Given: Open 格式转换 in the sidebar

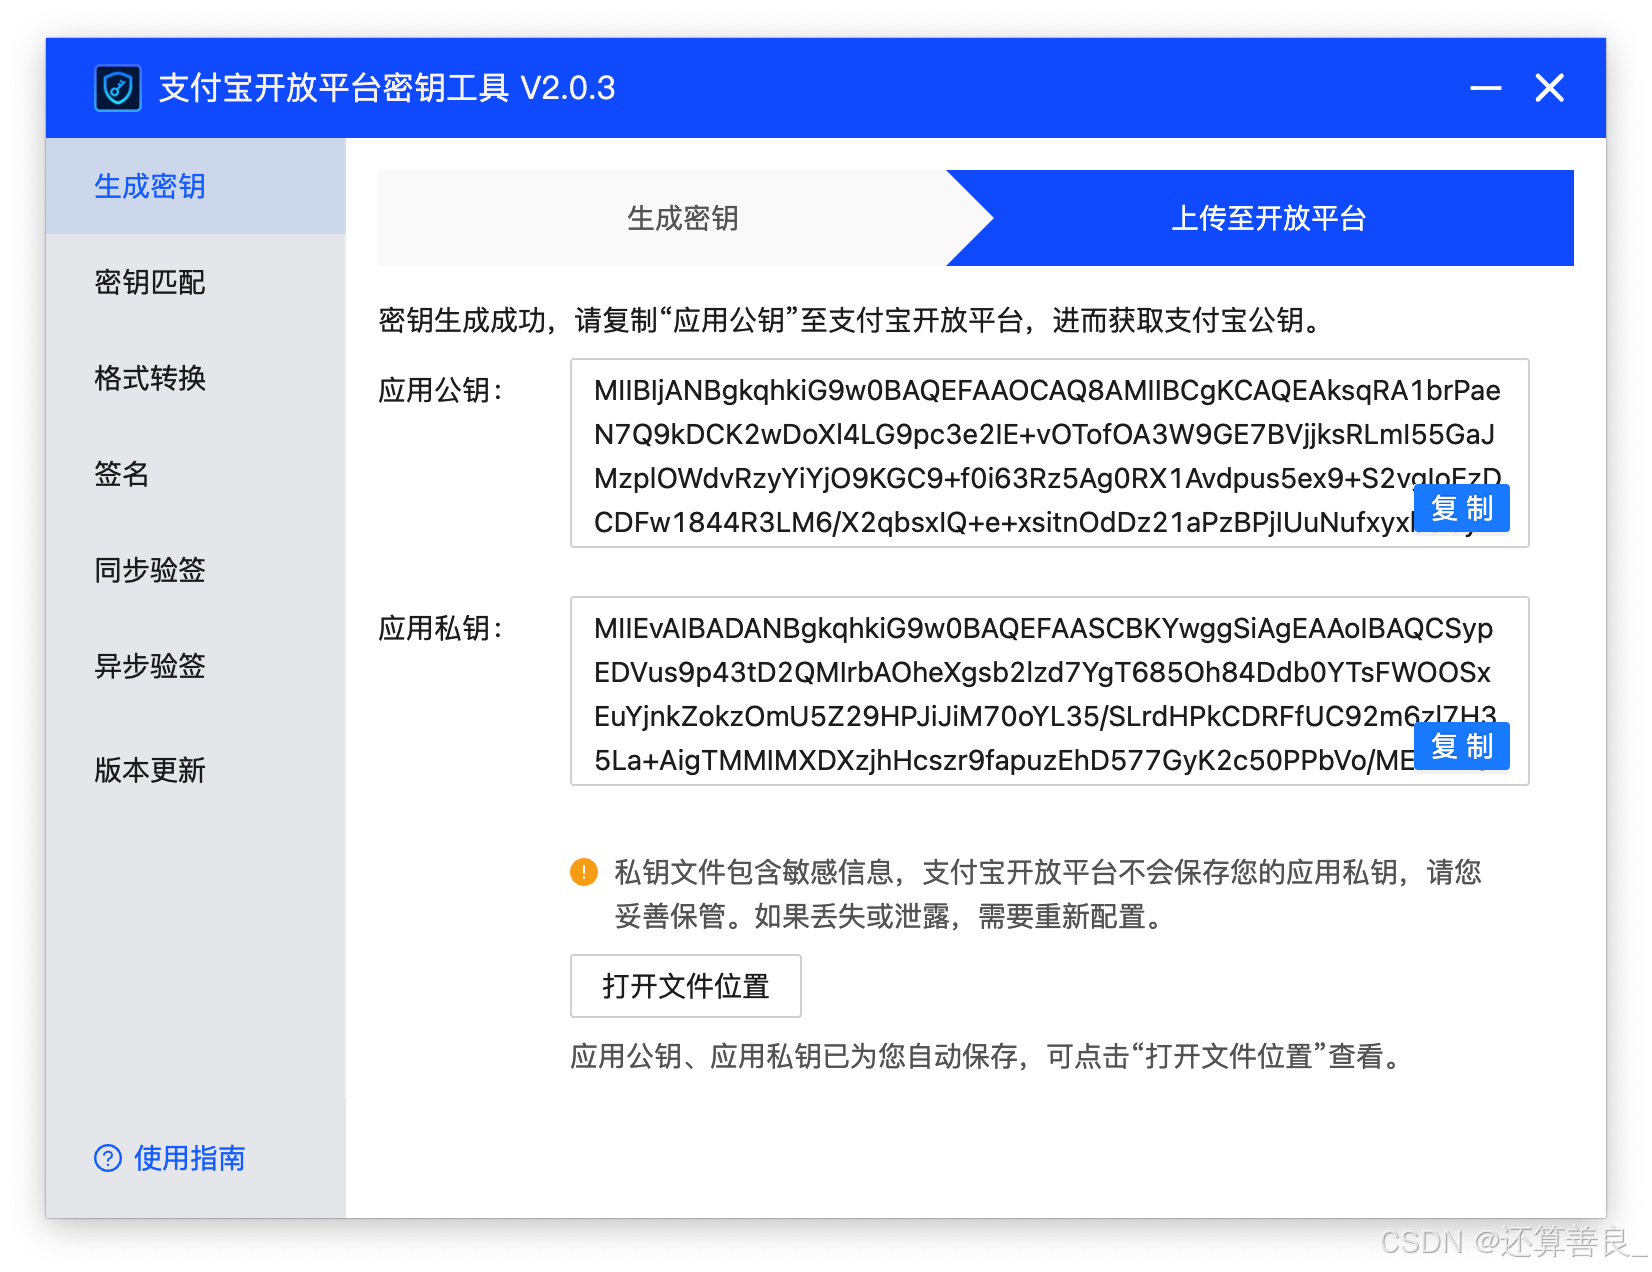Looking at the screenshot, I should (x=196, y=378).
